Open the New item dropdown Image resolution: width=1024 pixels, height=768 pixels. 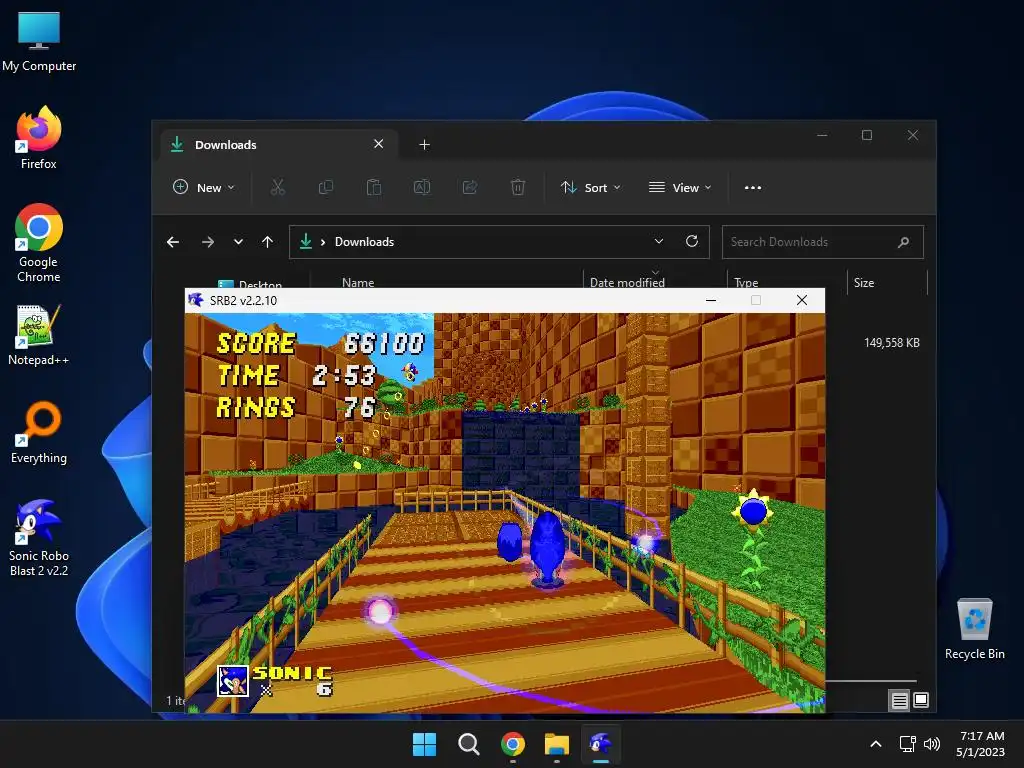[203, 187]
